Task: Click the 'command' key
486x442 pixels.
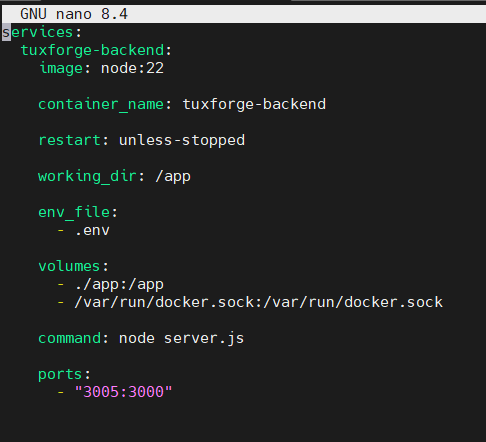Action: pos(69,338)
